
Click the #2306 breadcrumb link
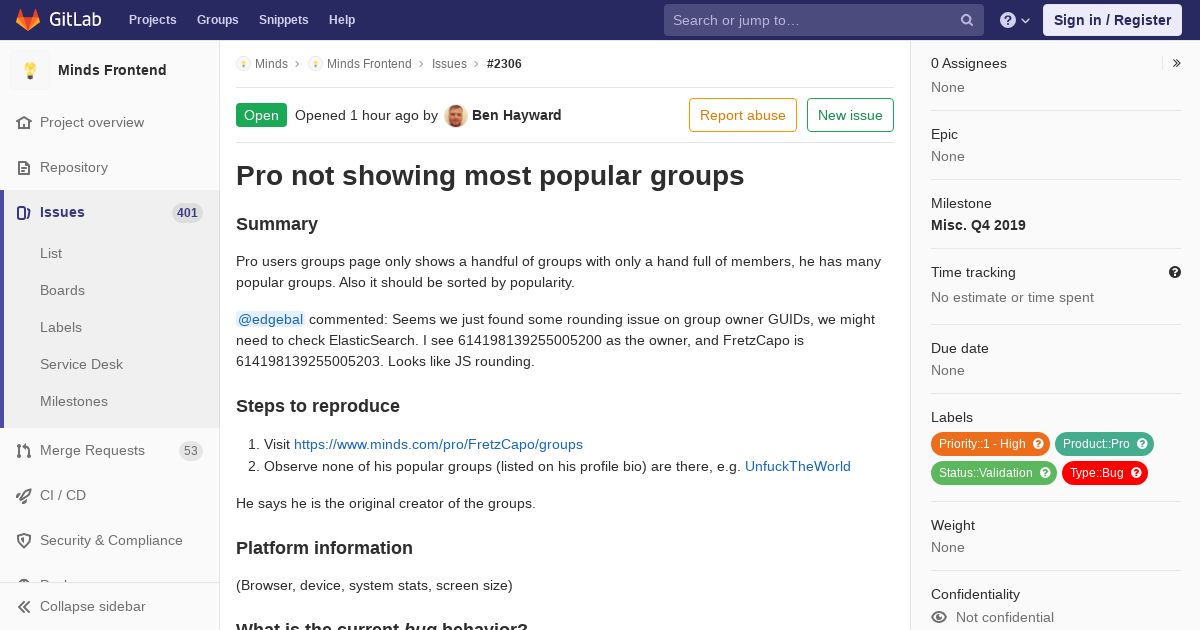tap(504, 64)
